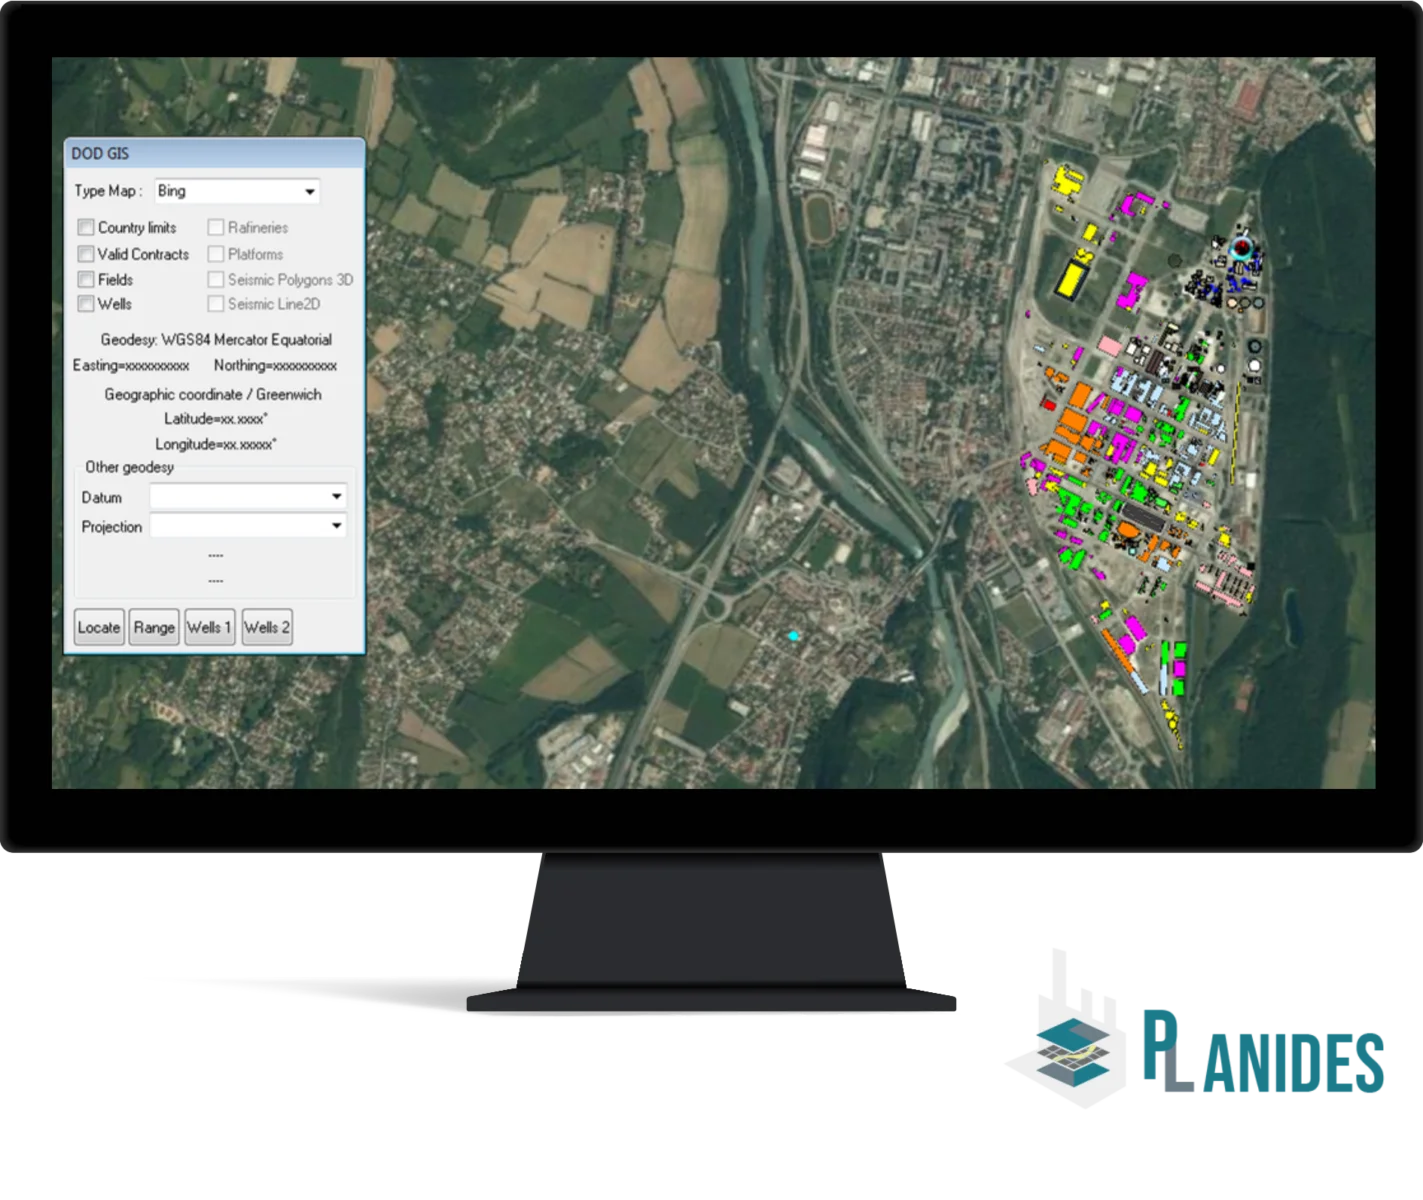This screenshot has width=1423, height=1200.
Task: Enable the Country limits checkbox
Action: tap(86, 228)
